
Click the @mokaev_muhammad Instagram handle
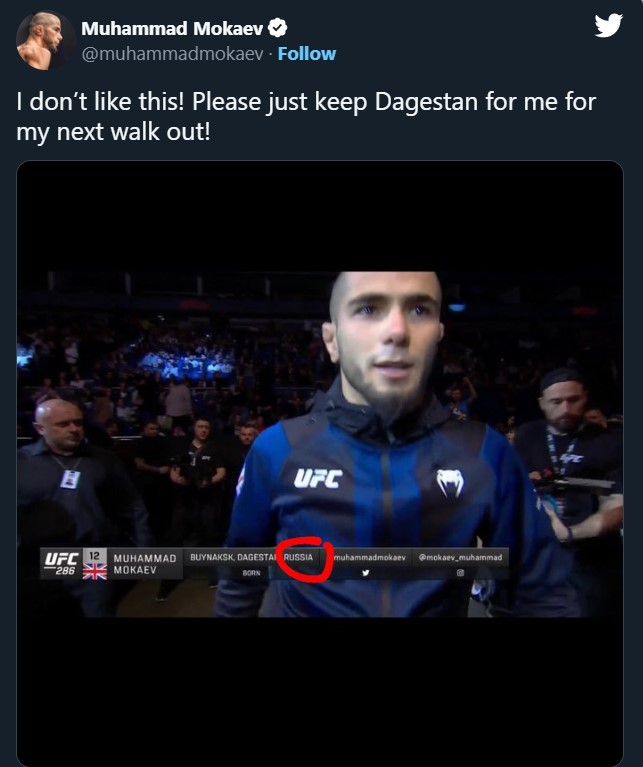pos(460,557)
